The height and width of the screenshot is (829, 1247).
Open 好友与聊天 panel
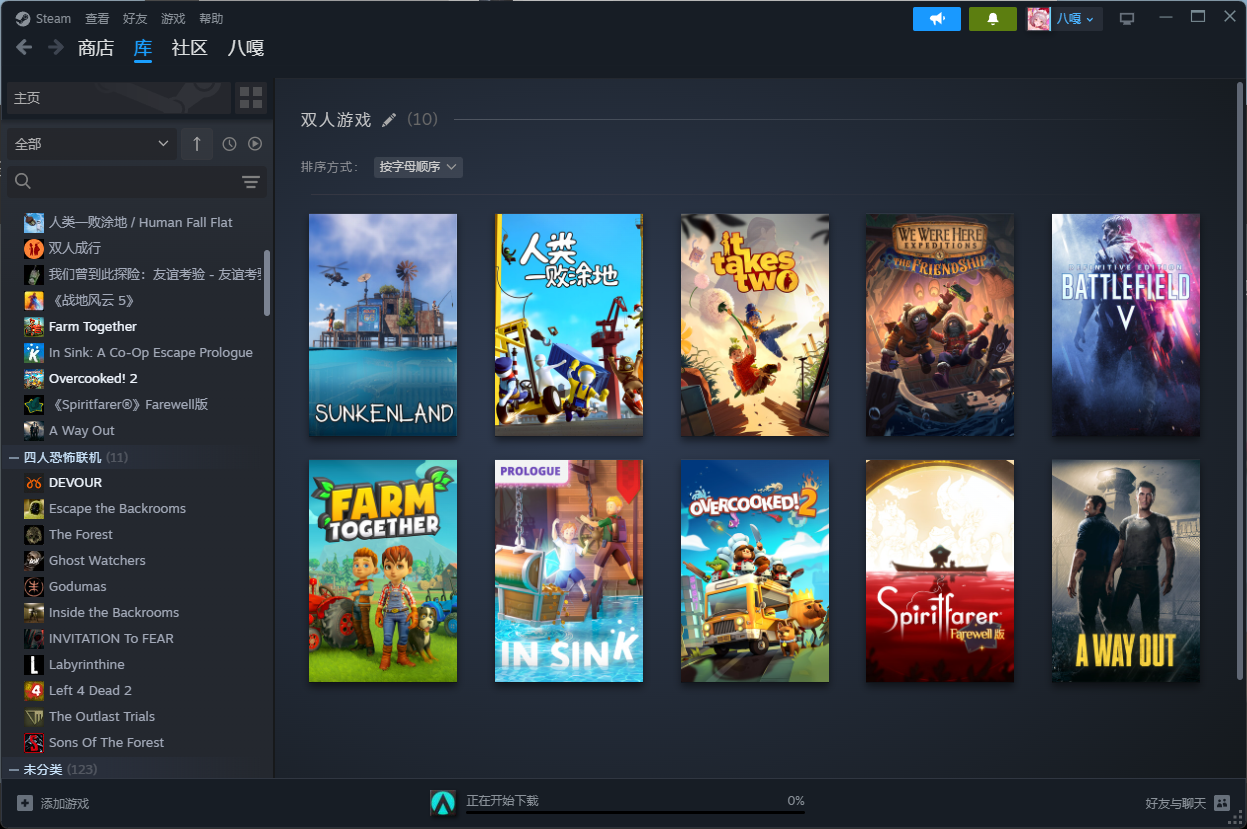(1187, 803)
